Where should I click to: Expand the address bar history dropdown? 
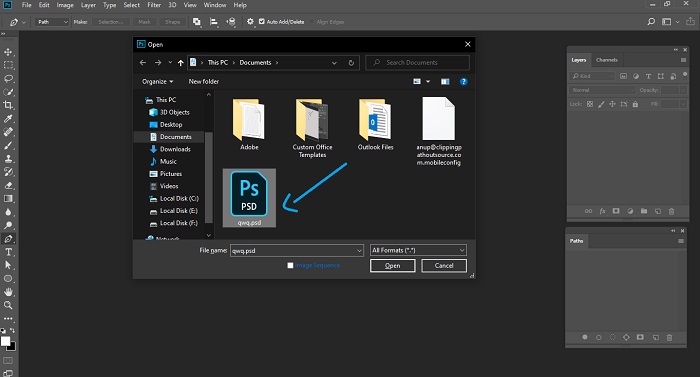pyautogui.click(x=334, y=63)
